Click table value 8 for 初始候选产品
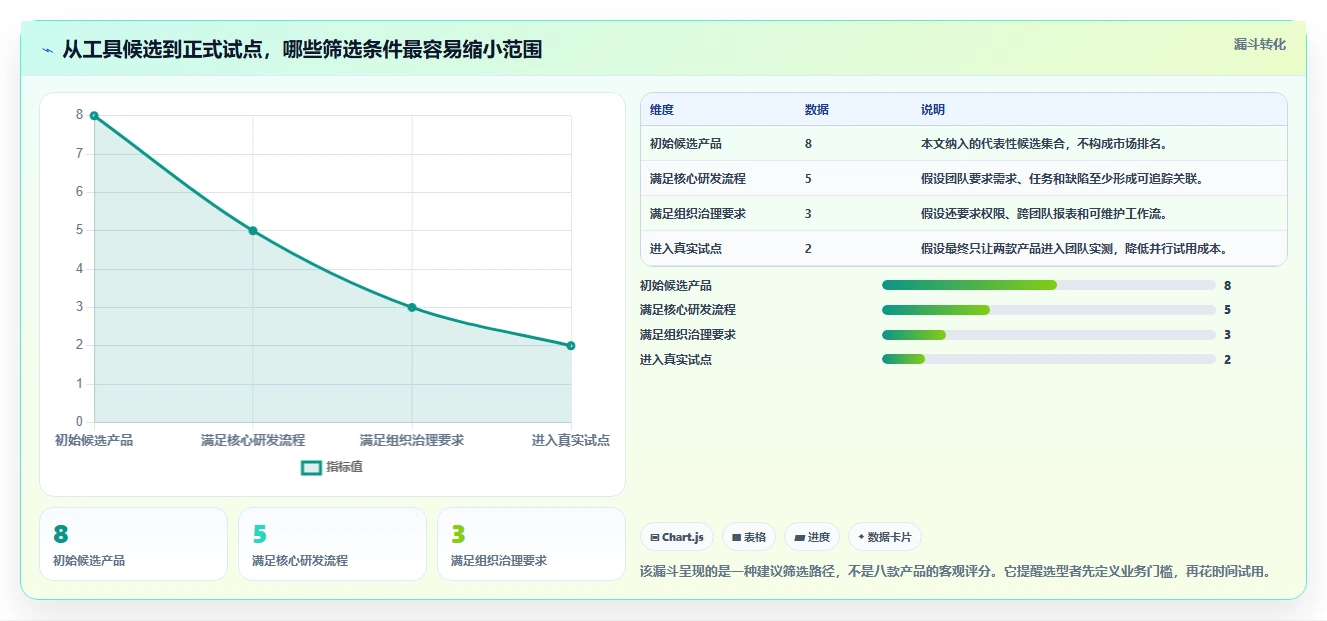 [x=808, y=144]
